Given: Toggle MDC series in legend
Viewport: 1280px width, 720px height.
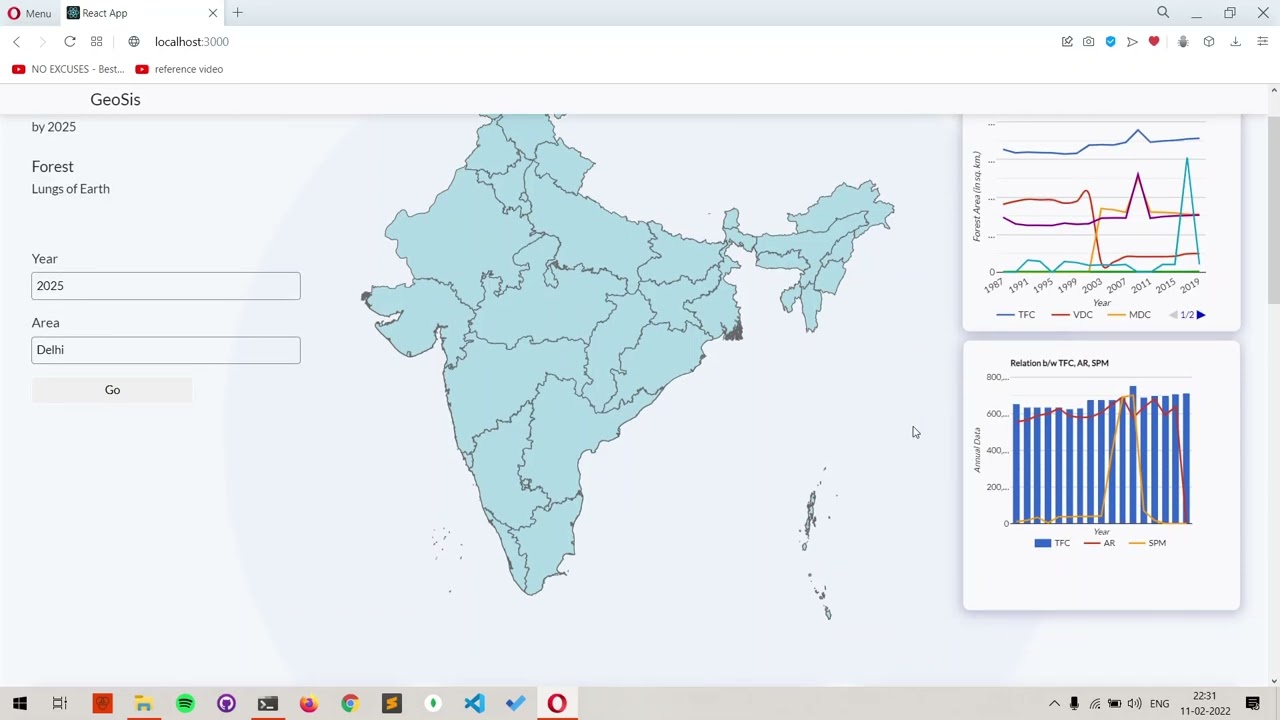Looking at the screenshot, I should 1129,315.
